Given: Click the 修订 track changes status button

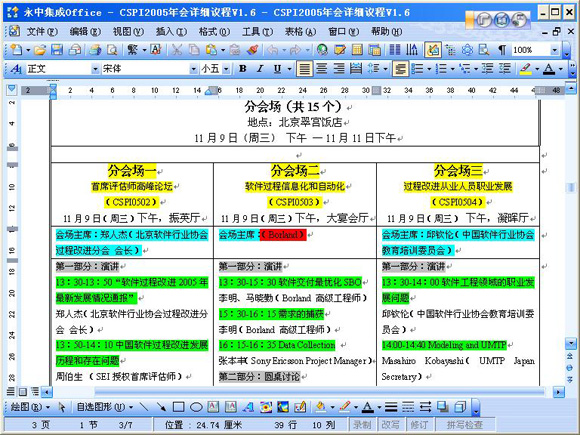Looking at the screenshot, I should (419, 425).
